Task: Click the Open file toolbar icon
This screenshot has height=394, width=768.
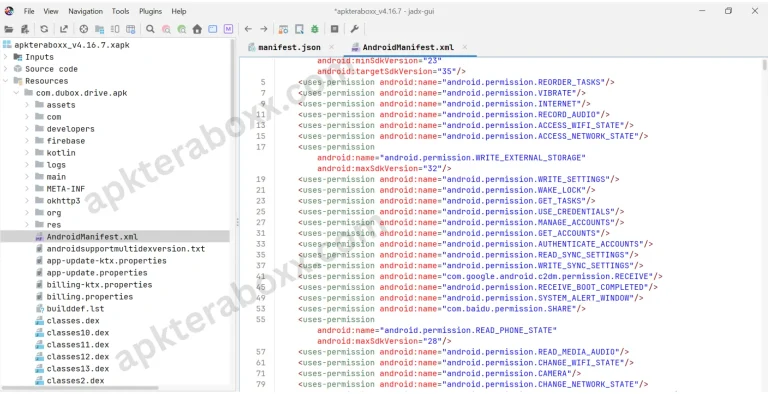Action: tap(8, 29)
